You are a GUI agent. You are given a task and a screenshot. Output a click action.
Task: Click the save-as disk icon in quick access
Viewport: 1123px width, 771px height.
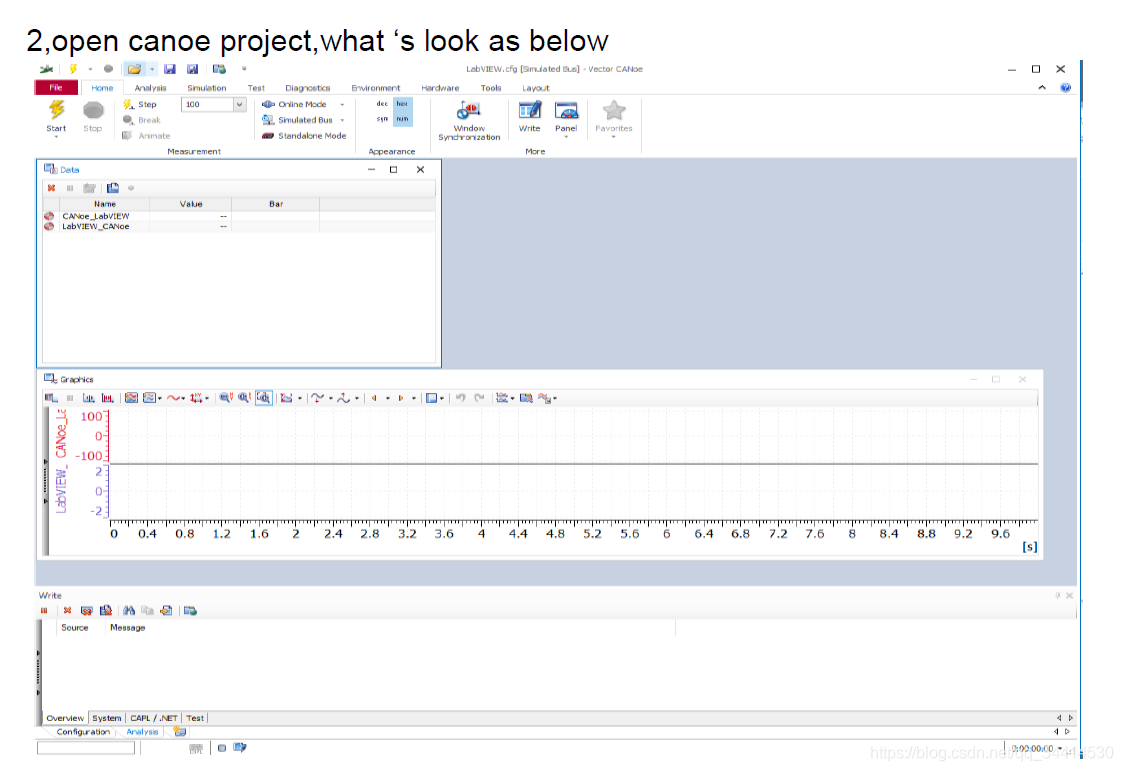click(x=193, y=69)
